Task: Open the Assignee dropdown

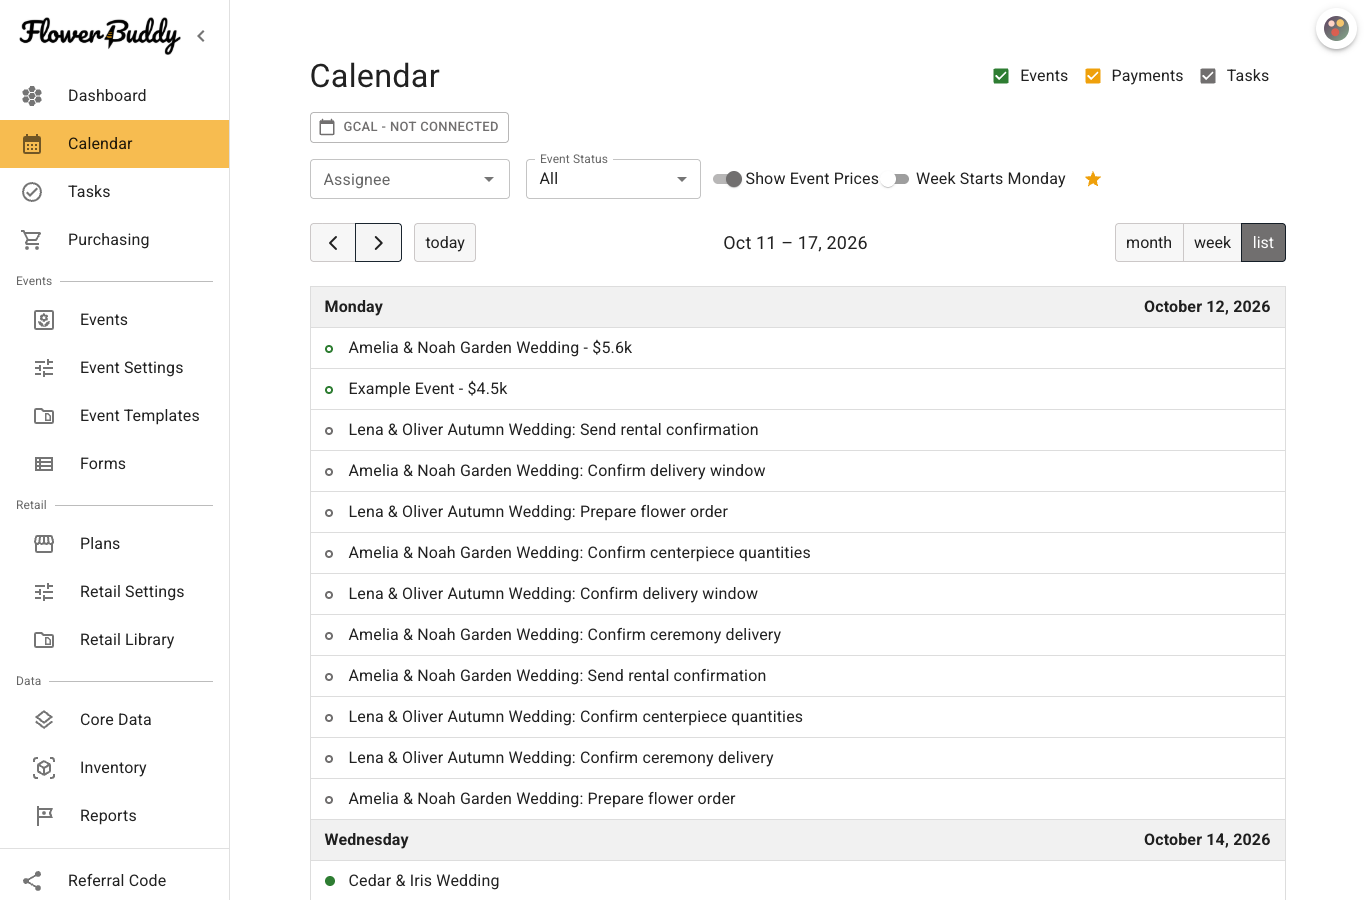Action: (410, 179)
